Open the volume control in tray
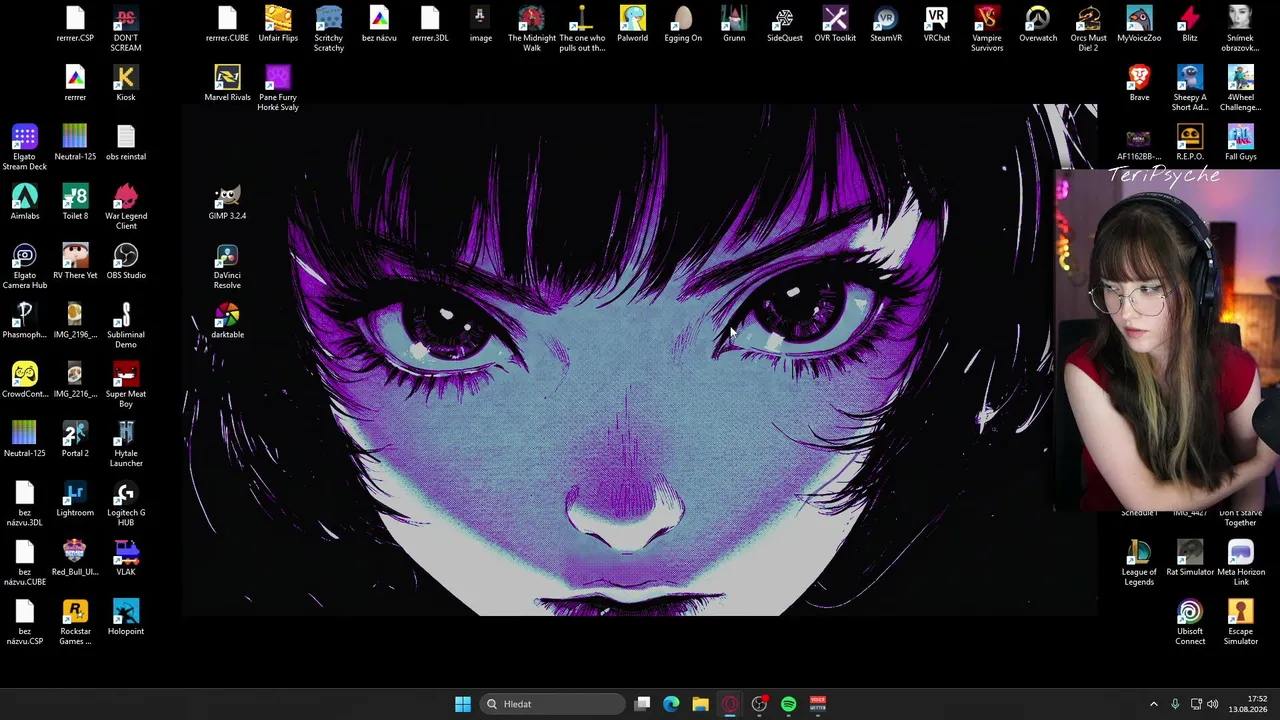 click(1212, 704)
